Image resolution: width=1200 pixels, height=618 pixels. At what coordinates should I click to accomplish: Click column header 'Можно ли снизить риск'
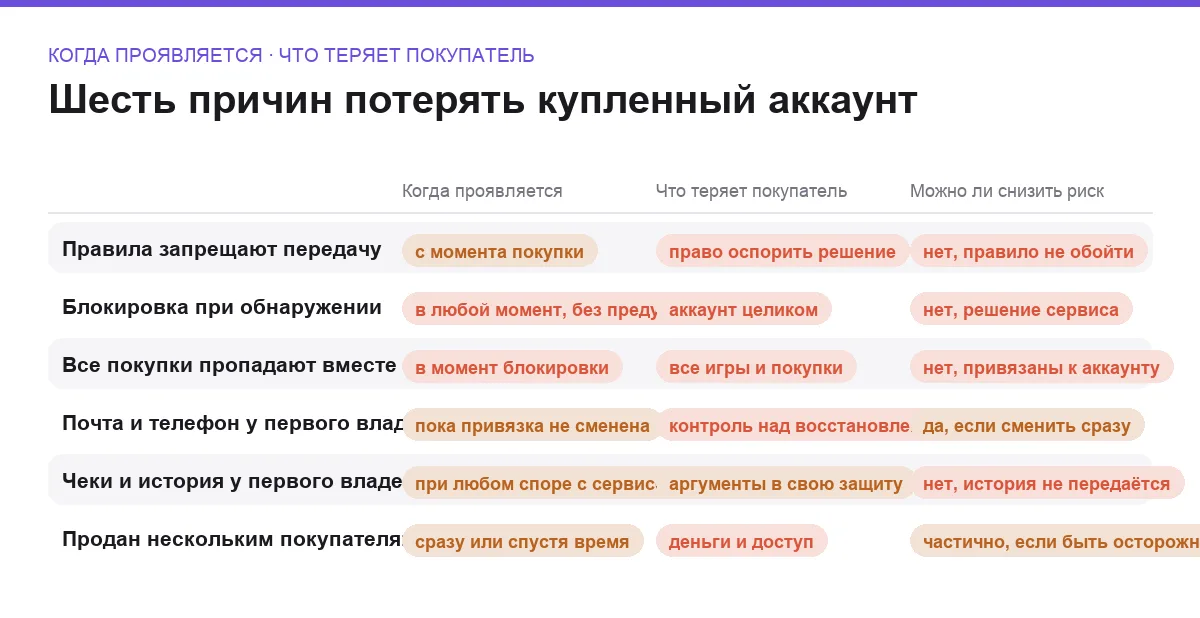click(1007, 191)
